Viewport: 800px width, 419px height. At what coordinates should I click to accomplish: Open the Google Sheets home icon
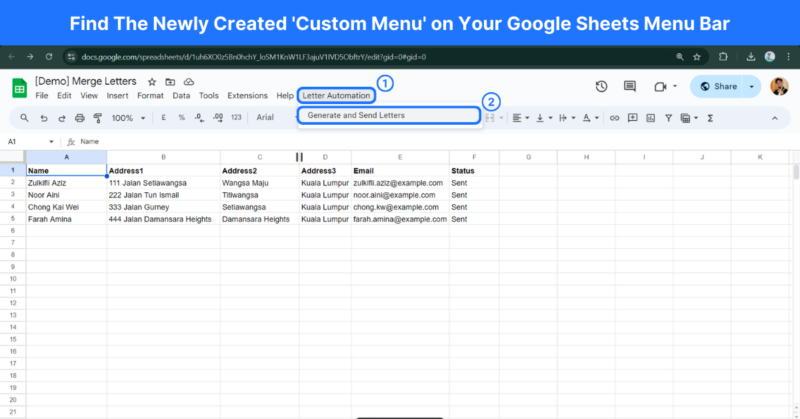tap(19, 88)
